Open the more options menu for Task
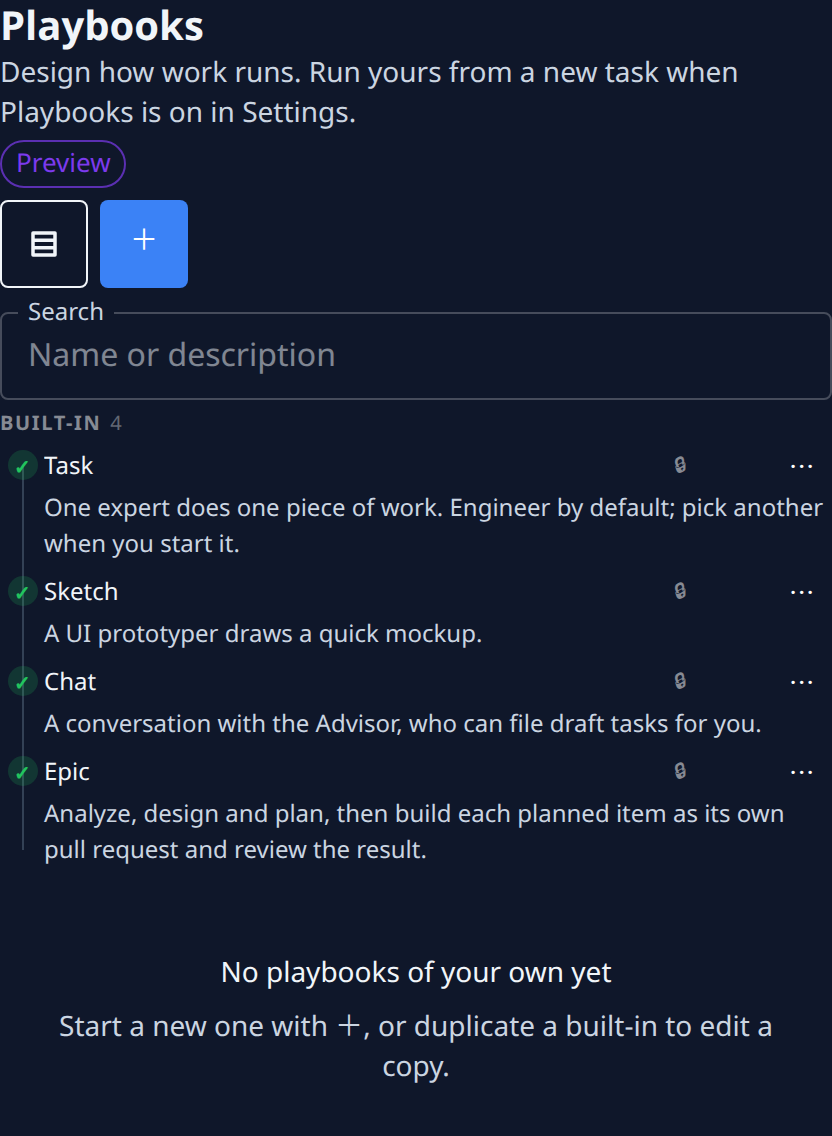 [801, 466]
